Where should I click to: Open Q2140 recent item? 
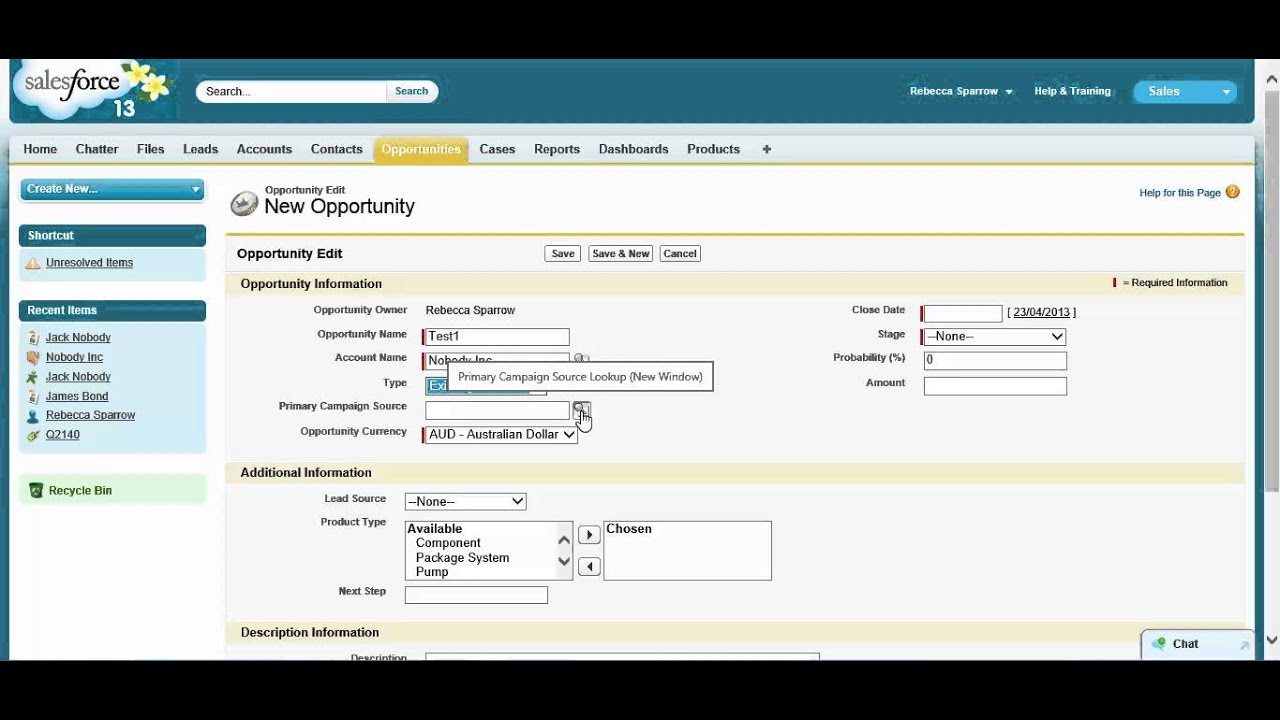coord(62,435)
